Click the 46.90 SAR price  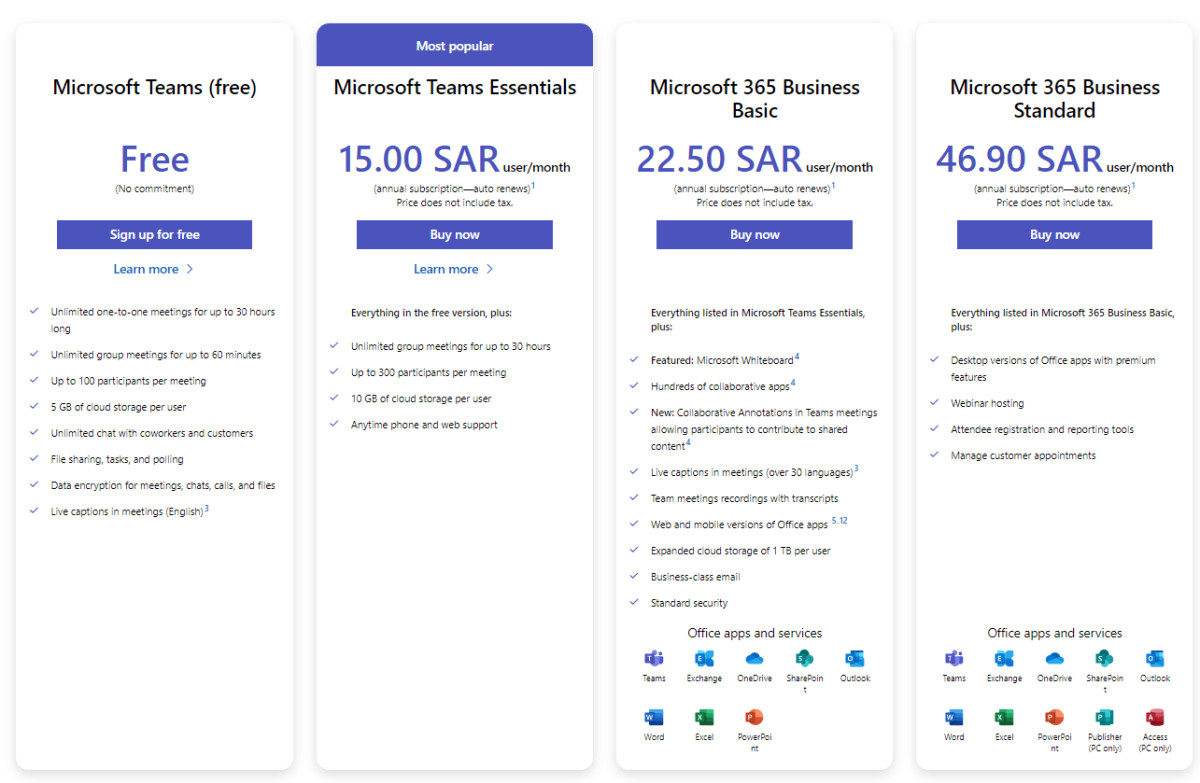(1019, 159)
